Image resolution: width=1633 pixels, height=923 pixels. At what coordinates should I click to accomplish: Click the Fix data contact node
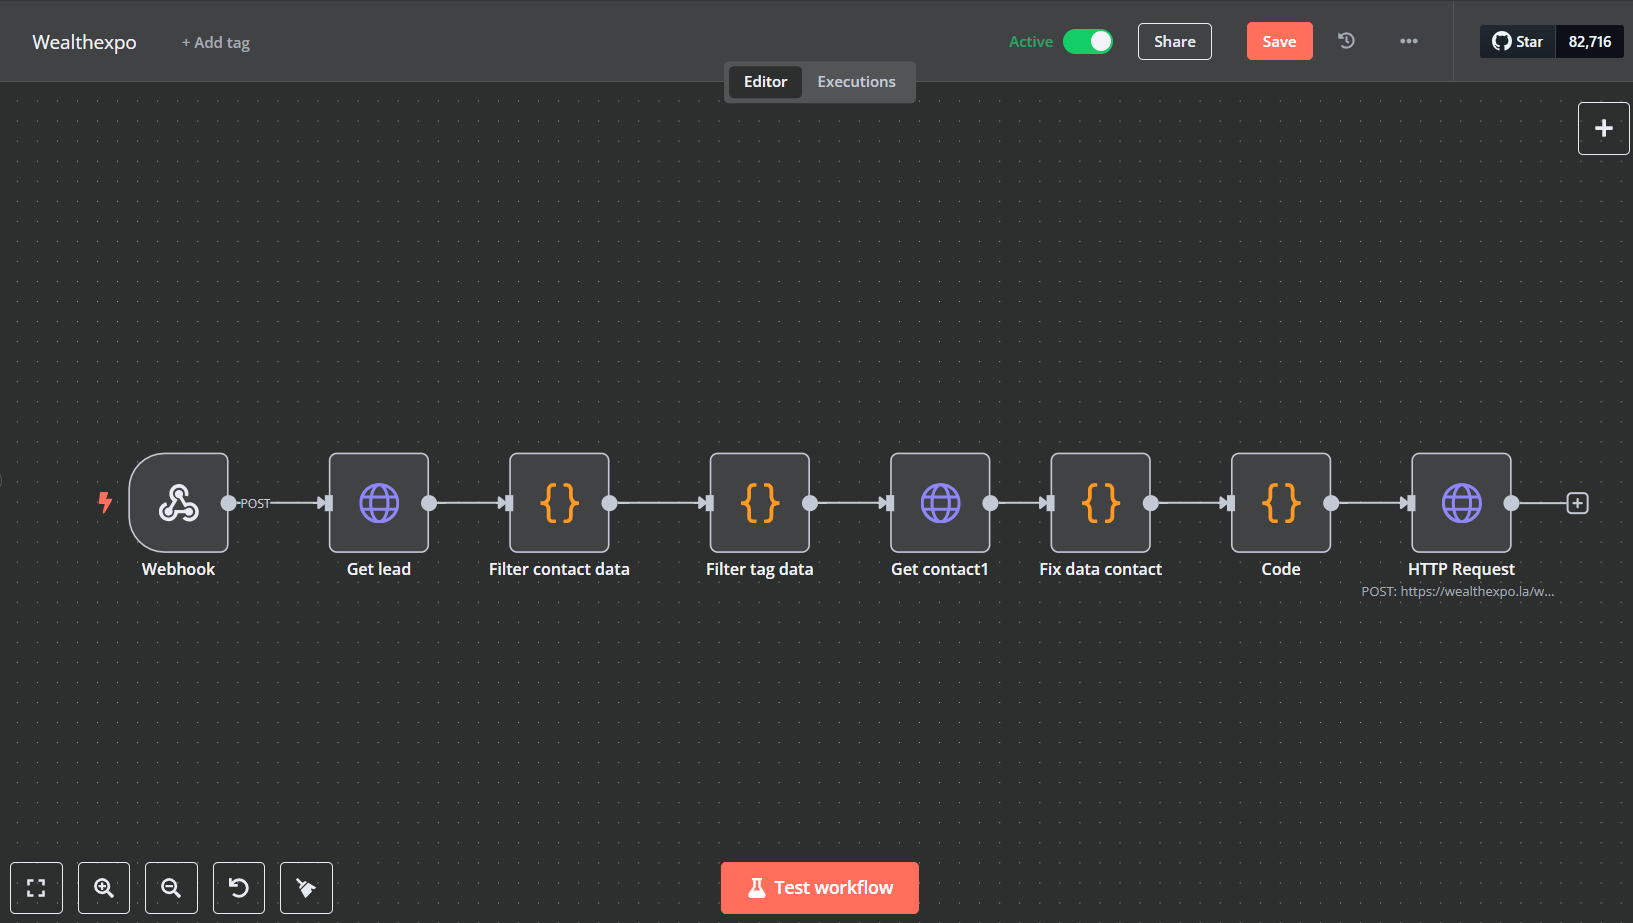1100,503
